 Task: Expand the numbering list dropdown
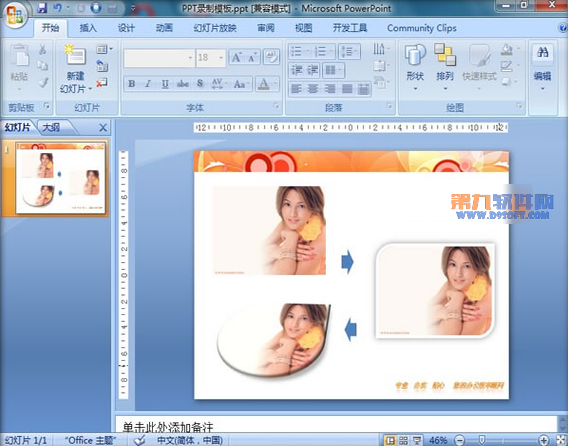(x=331, y=51)
